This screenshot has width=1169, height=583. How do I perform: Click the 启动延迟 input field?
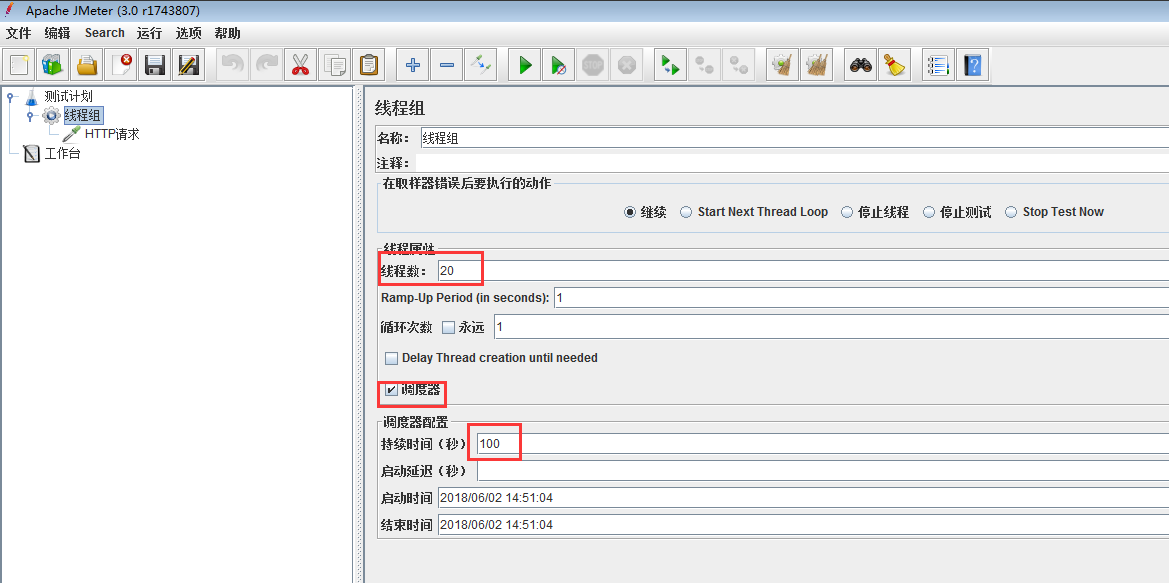823,471
